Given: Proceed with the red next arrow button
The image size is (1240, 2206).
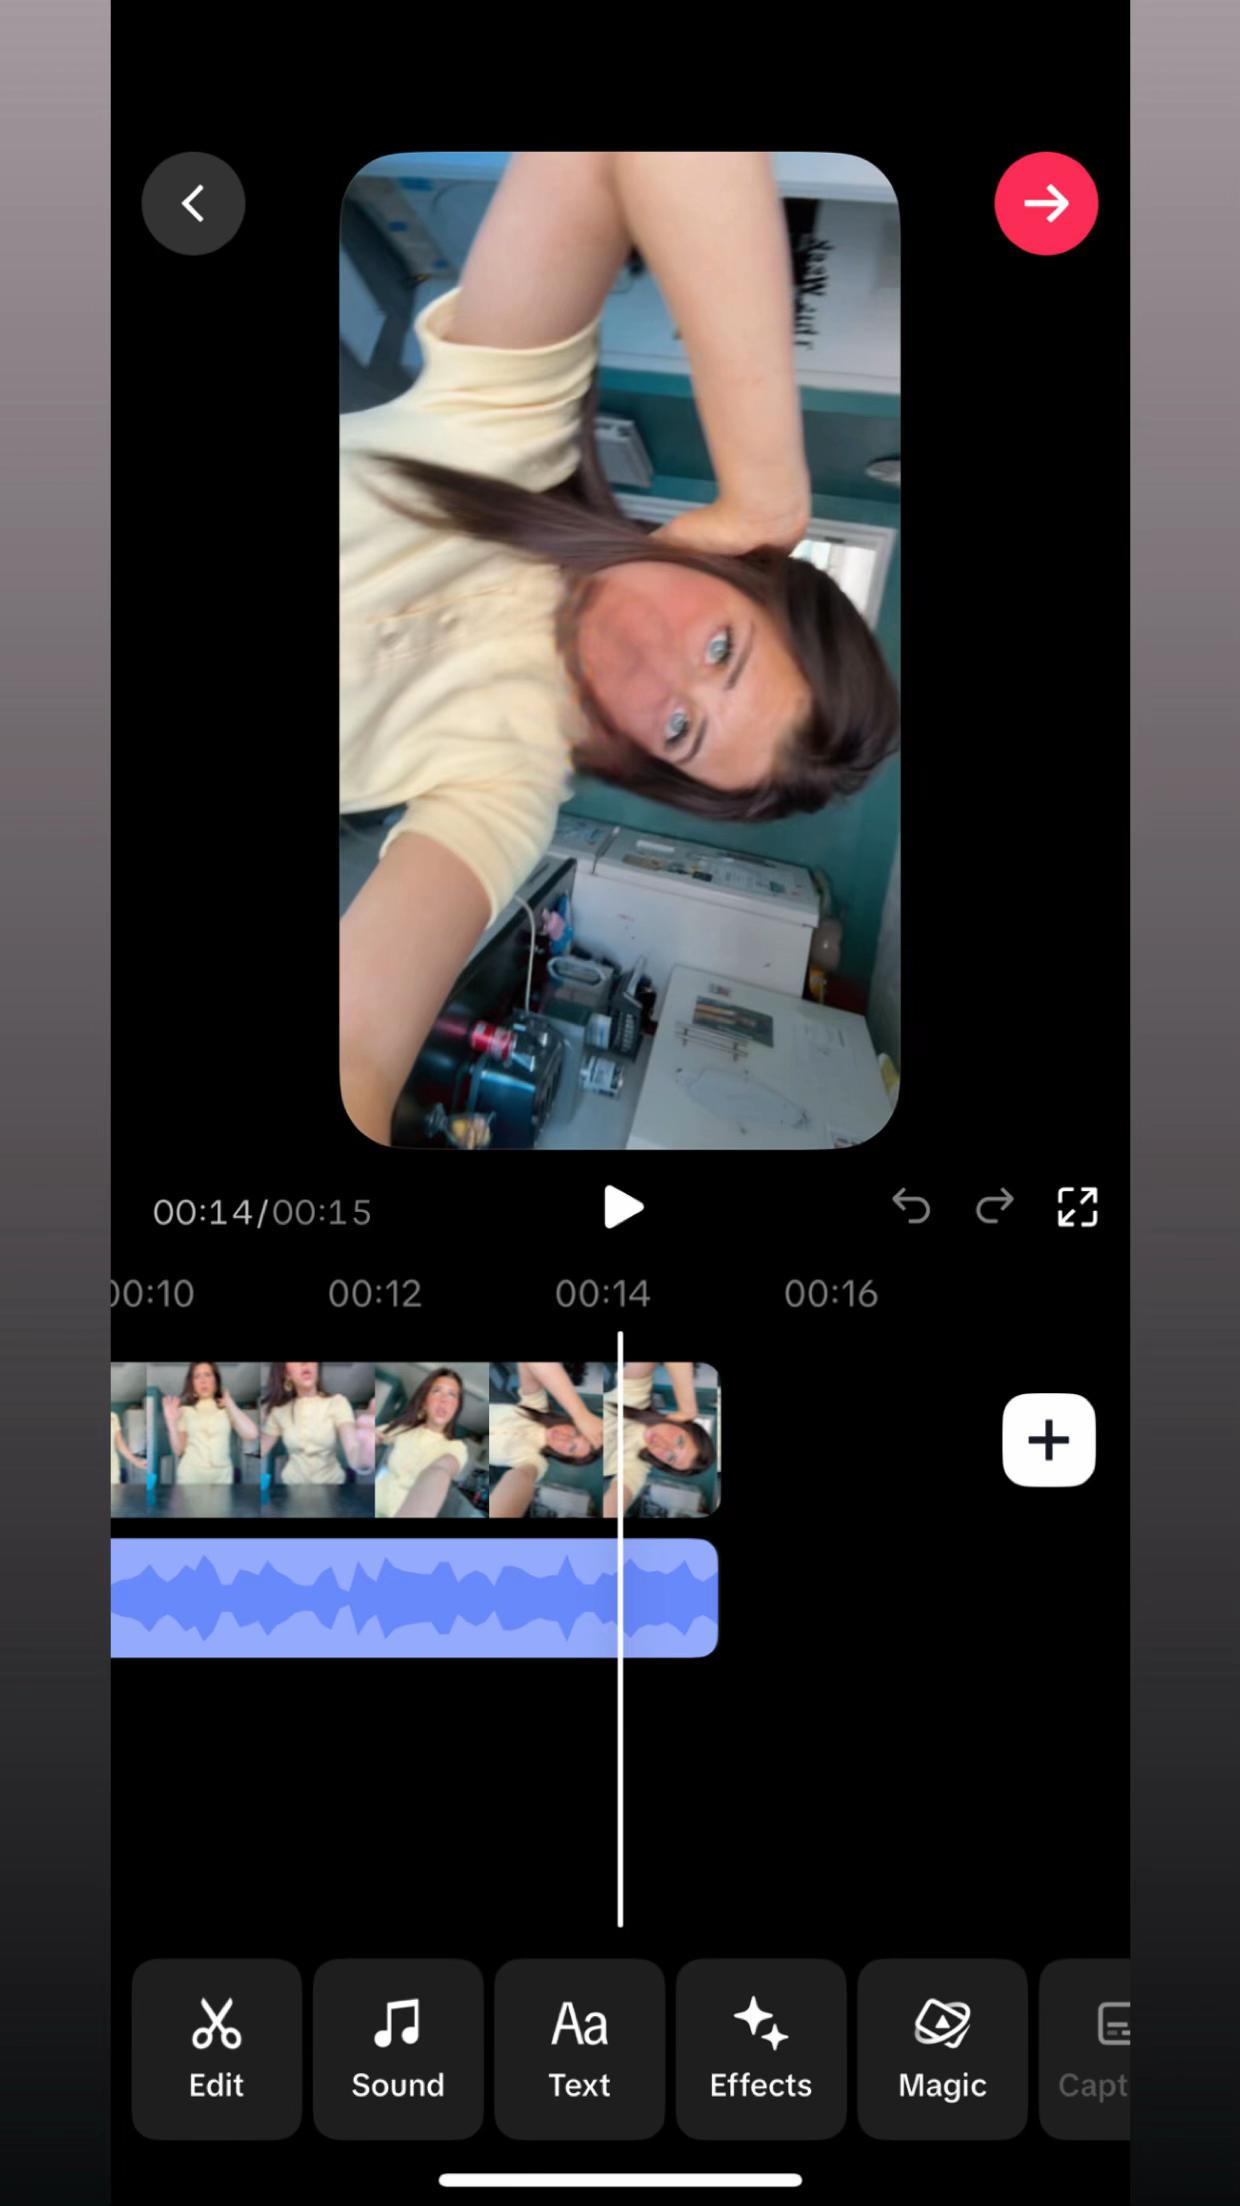Looking at the screenshot, I should pyautogui.click(x=1046, y=203).
